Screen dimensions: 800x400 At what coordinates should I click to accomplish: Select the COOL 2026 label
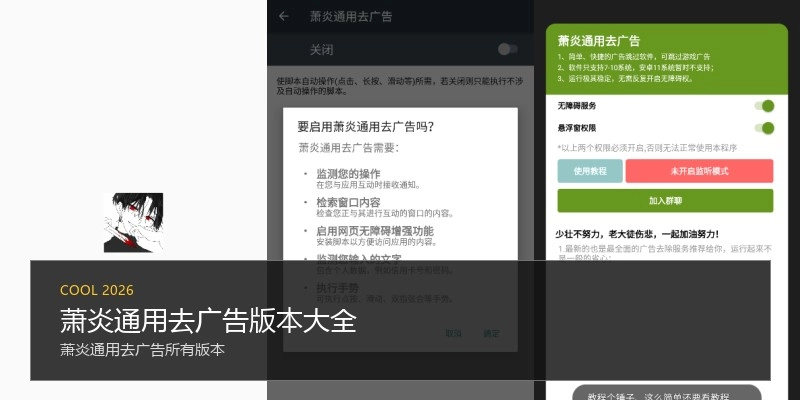tap(97, 290)
